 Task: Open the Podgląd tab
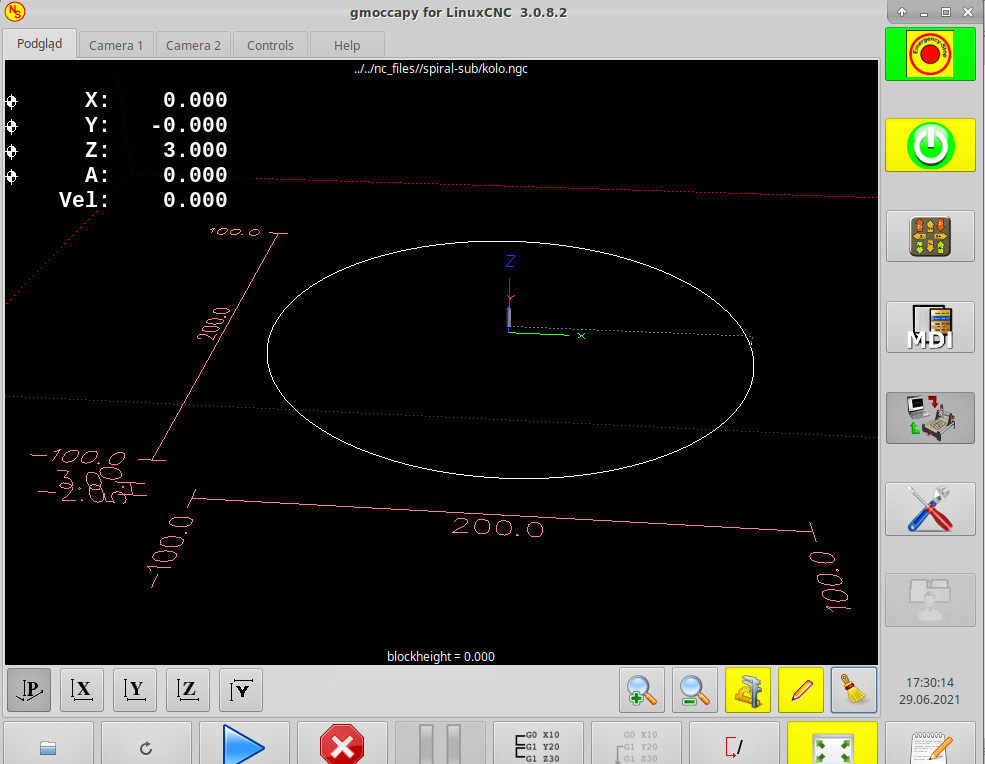point(40,44)
